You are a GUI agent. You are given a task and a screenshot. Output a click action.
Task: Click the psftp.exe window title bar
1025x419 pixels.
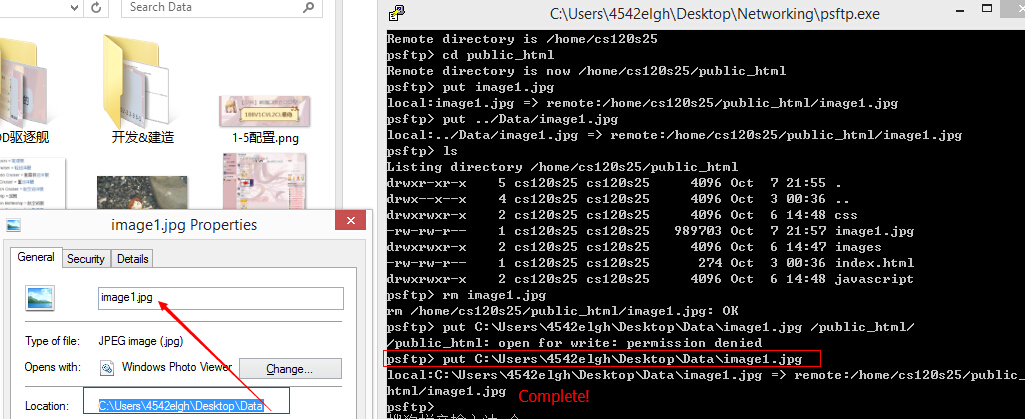click(x=700, y=14)
